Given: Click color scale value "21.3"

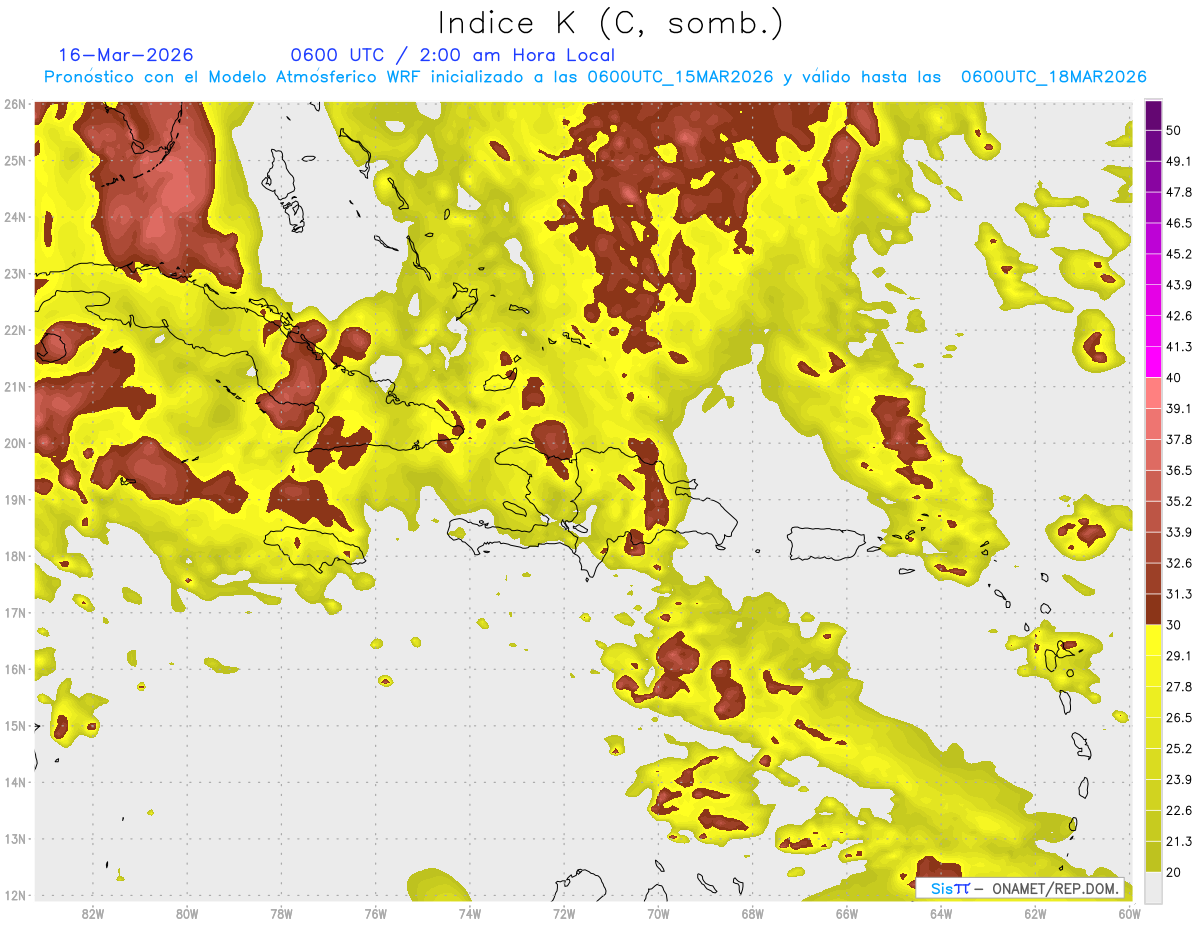Looking at the screenshot, I should [1179, 841].
